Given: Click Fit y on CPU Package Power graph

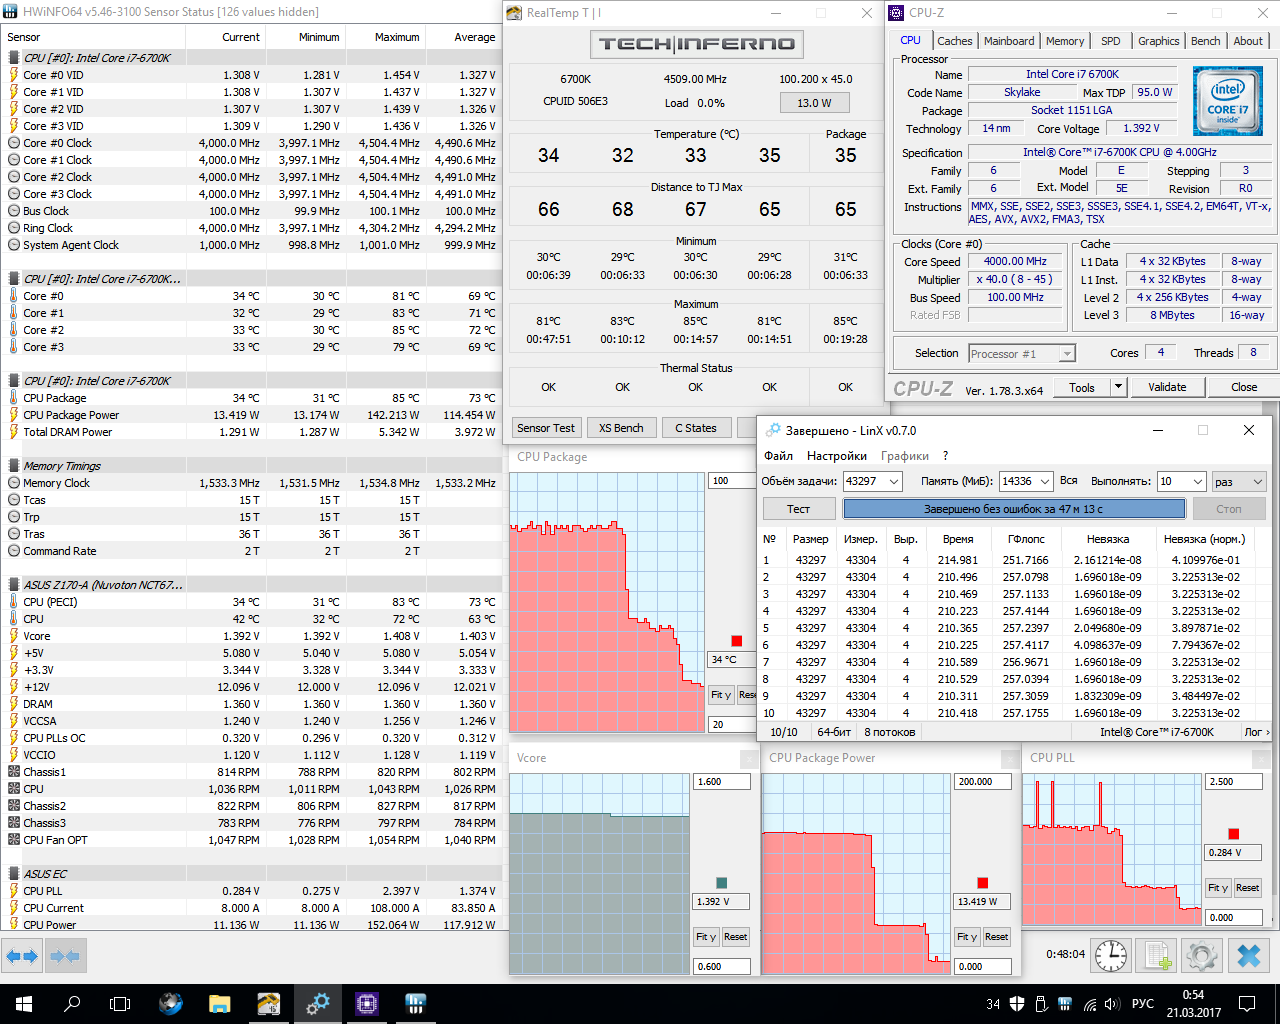Looking at the screenshot, I should pyautogui.click(x=966, y=937).
